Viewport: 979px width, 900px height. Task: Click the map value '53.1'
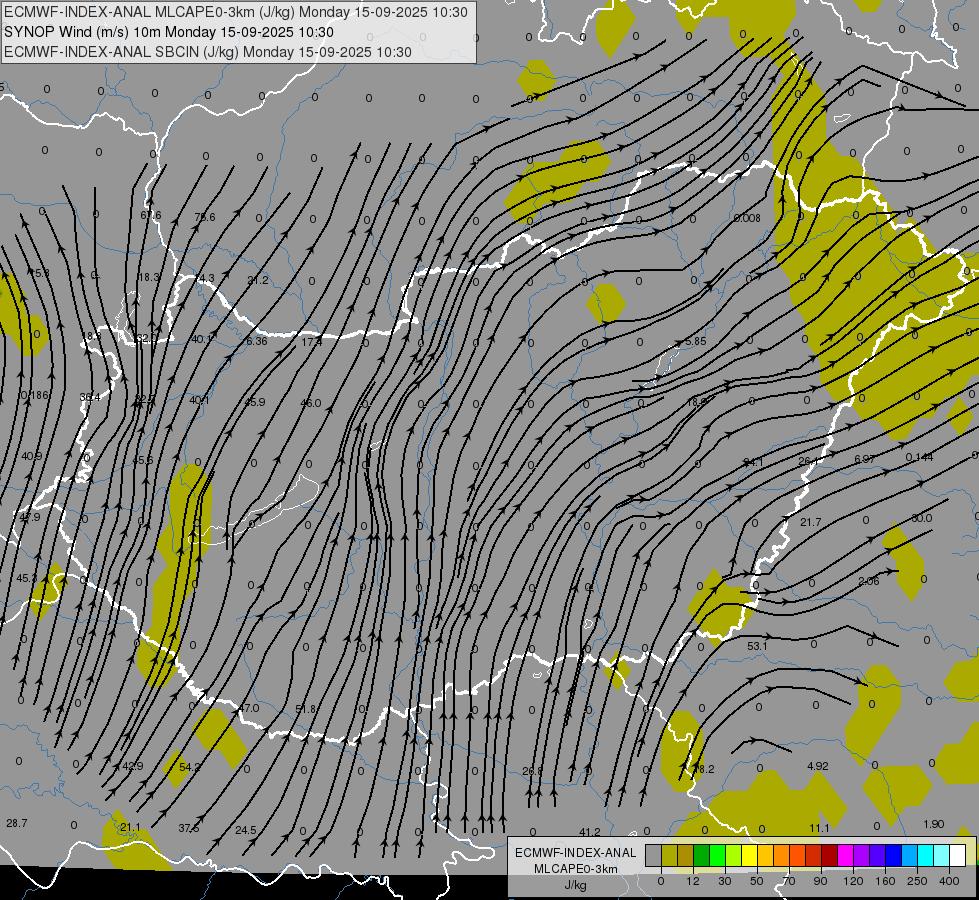tap(757, 646)
